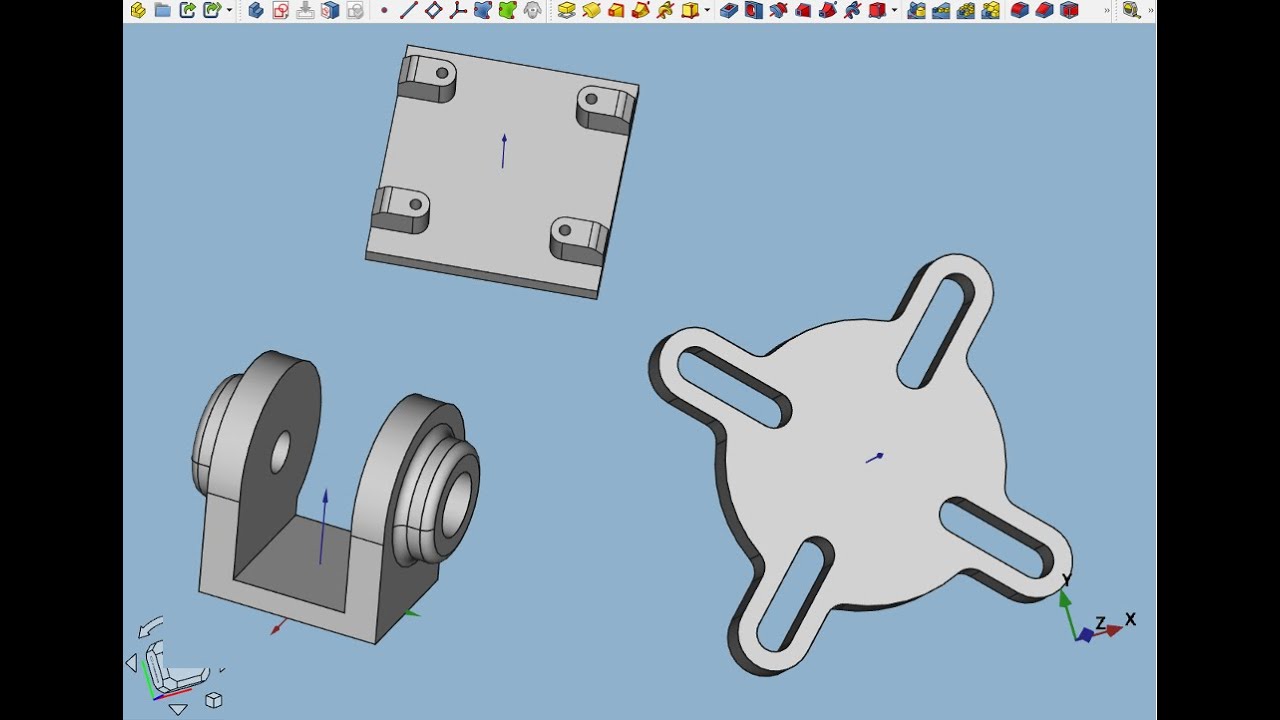Open the link actions dropdown arrow
This screenshot has height=720, width=1280.
[x=229, y=10]
